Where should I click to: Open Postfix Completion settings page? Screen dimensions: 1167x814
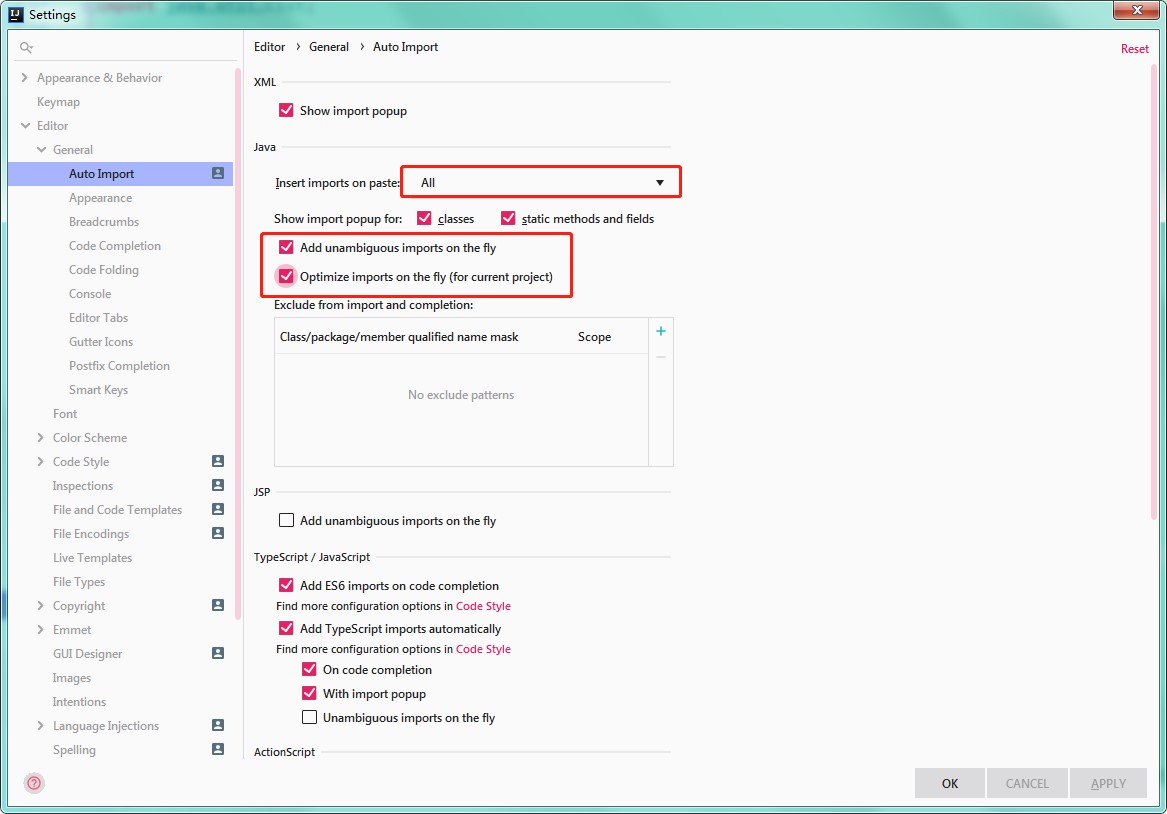[119, 365]
